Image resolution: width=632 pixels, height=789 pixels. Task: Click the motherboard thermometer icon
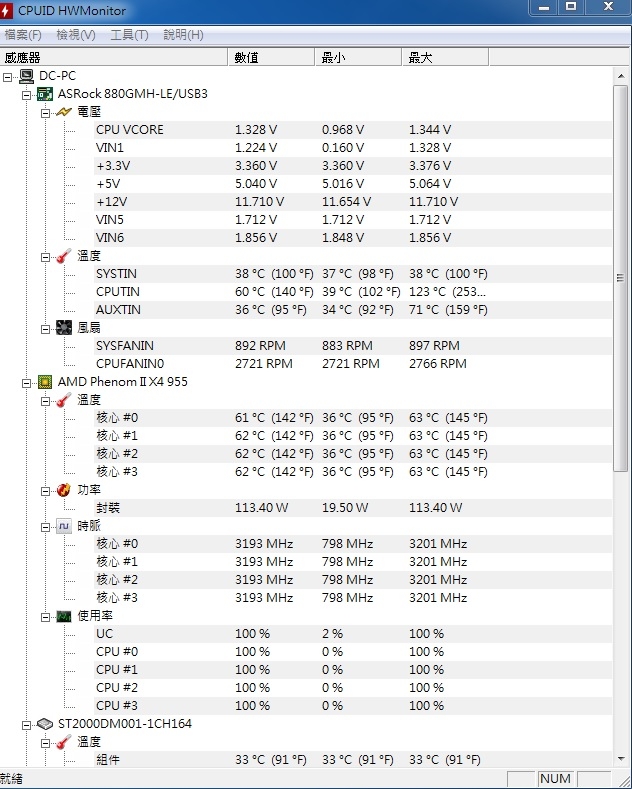point(64,256)
